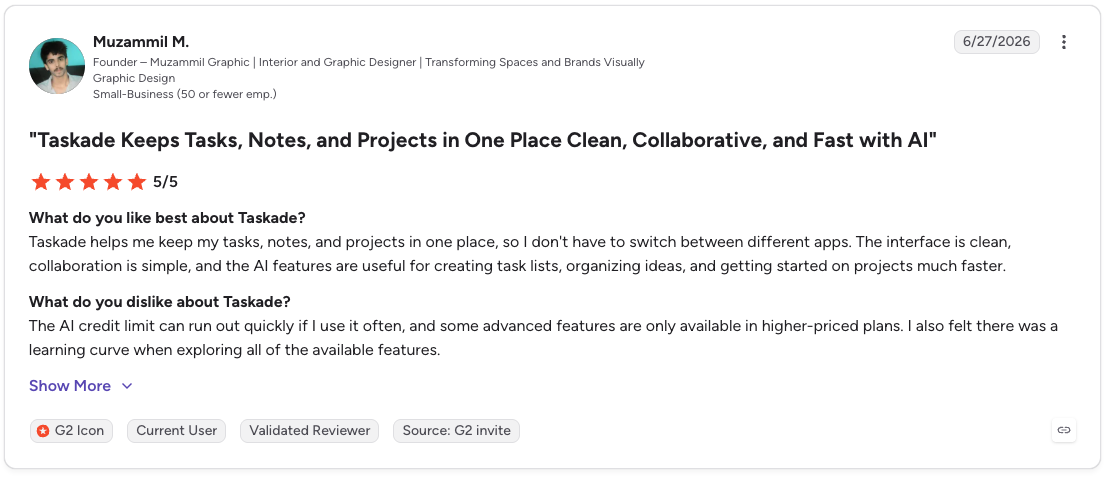The width and height of the screenshot is (1106, 482).
Task: Open the review title about Taskade
Action: (x=482, y=140)
